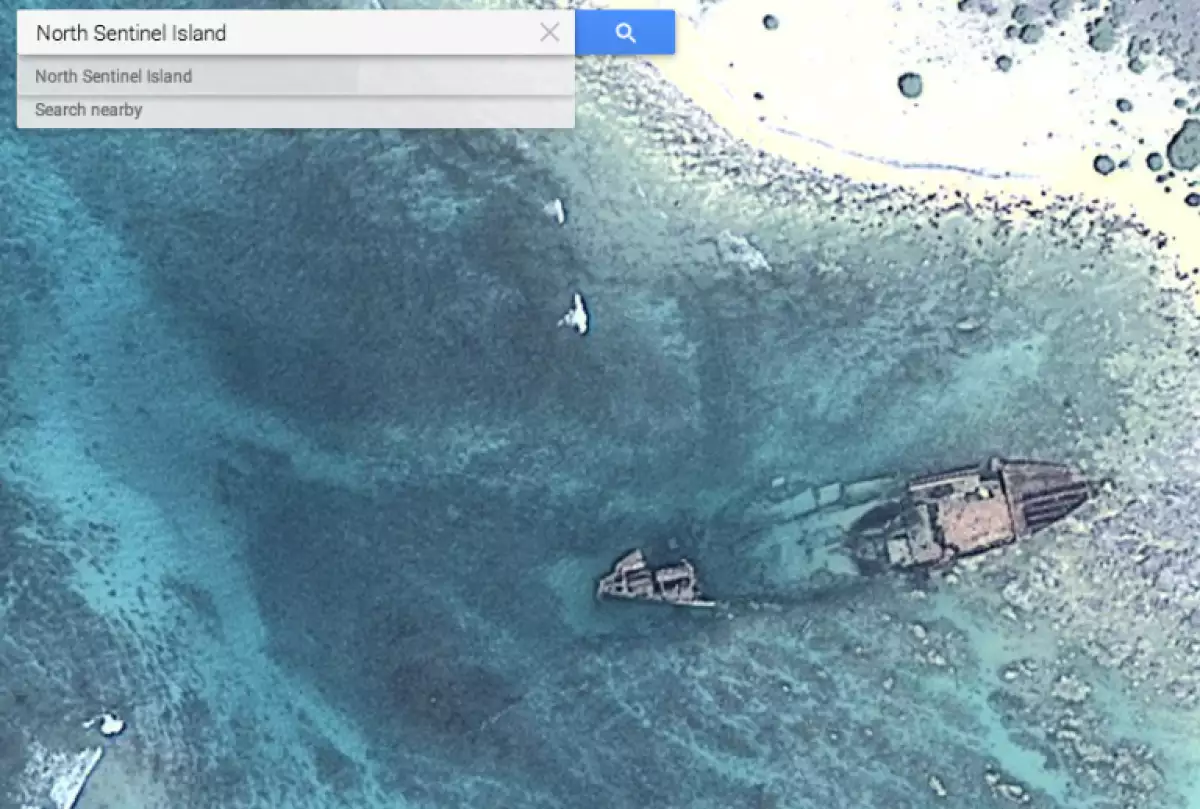Click the large rusted shipwreck deck
The height and width of the screenshot is (809, 1200).
pyautogui.click(x=960, y=512)
